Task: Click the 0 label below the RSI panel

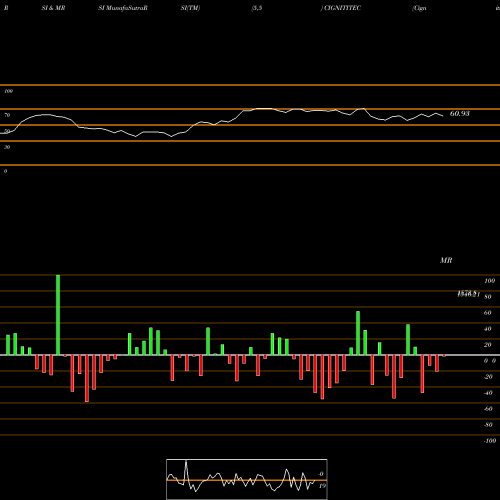Action: click(x=5, y=171)
